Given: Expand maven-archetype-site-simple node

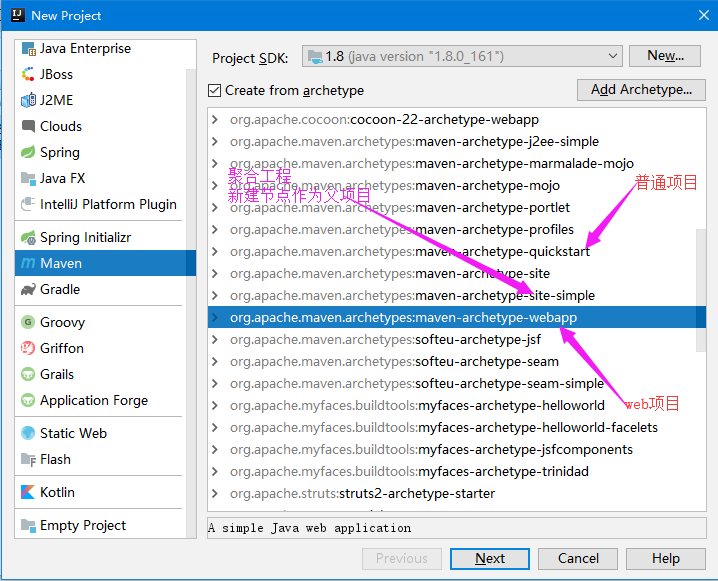Looking at the screenshot, I should (215, 295).
